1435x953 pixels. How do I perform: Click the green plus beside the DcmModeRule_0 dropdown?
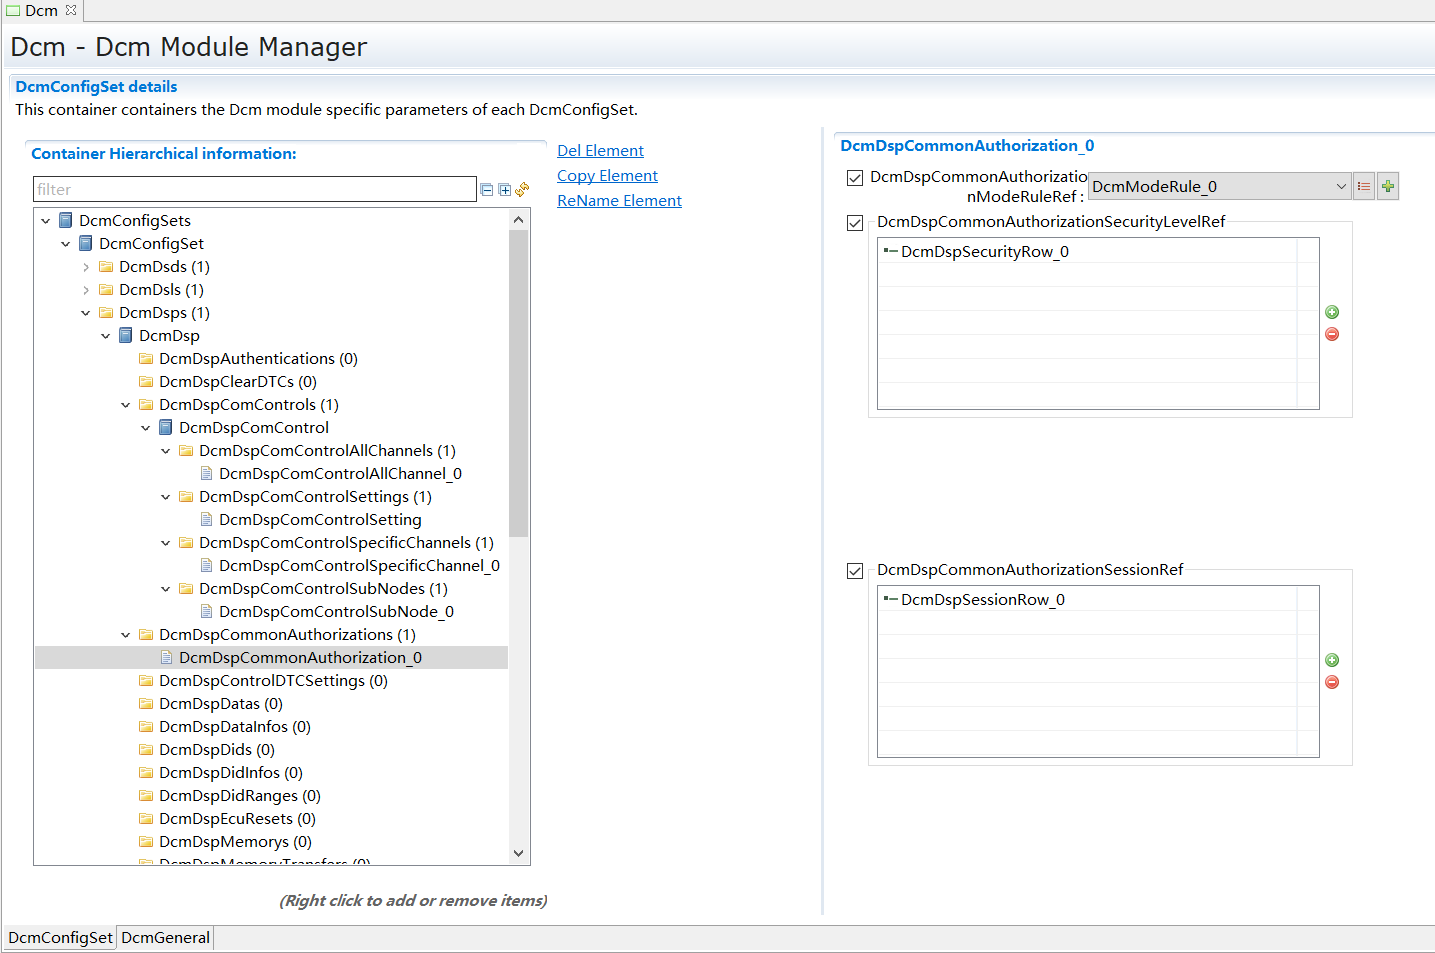1387,185
